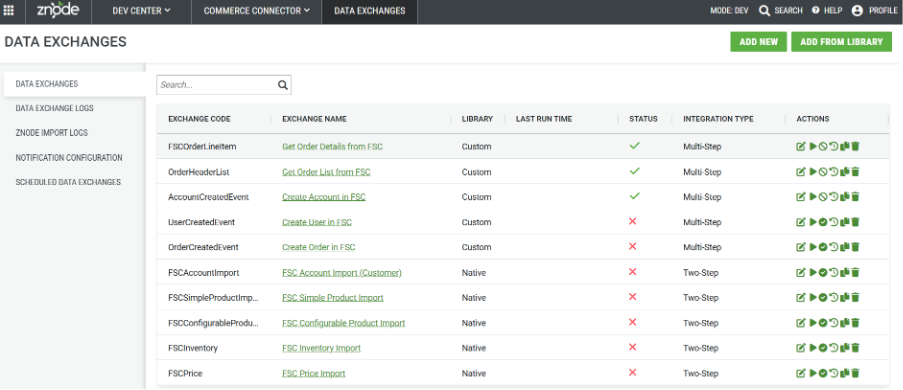Viewport: 903px width, 390px height.
Task: Open Data Exchange Logs
Action: point(54,108)
